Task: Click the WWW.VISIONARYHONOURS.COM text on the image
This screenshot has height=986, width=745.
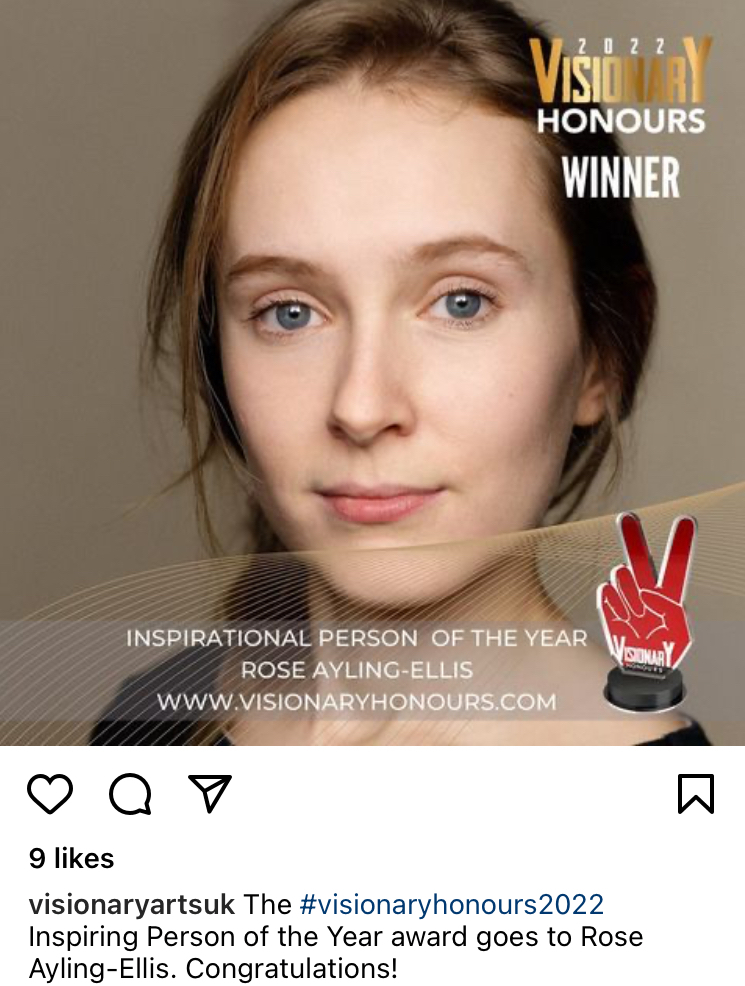Action: [x=356, y=702]
